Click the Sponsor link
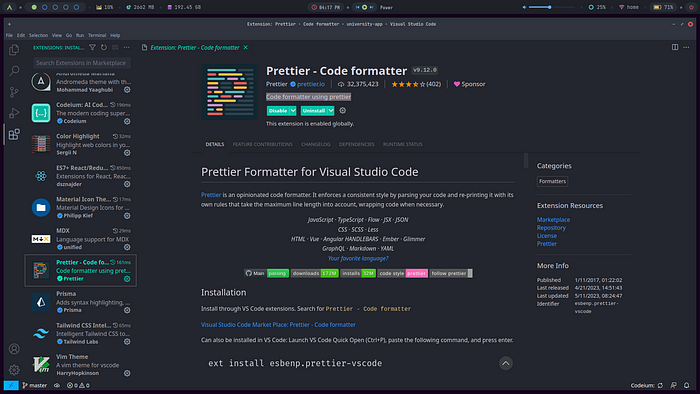The height and width of the screenshot is (394, 700). (x=470, y=84)
